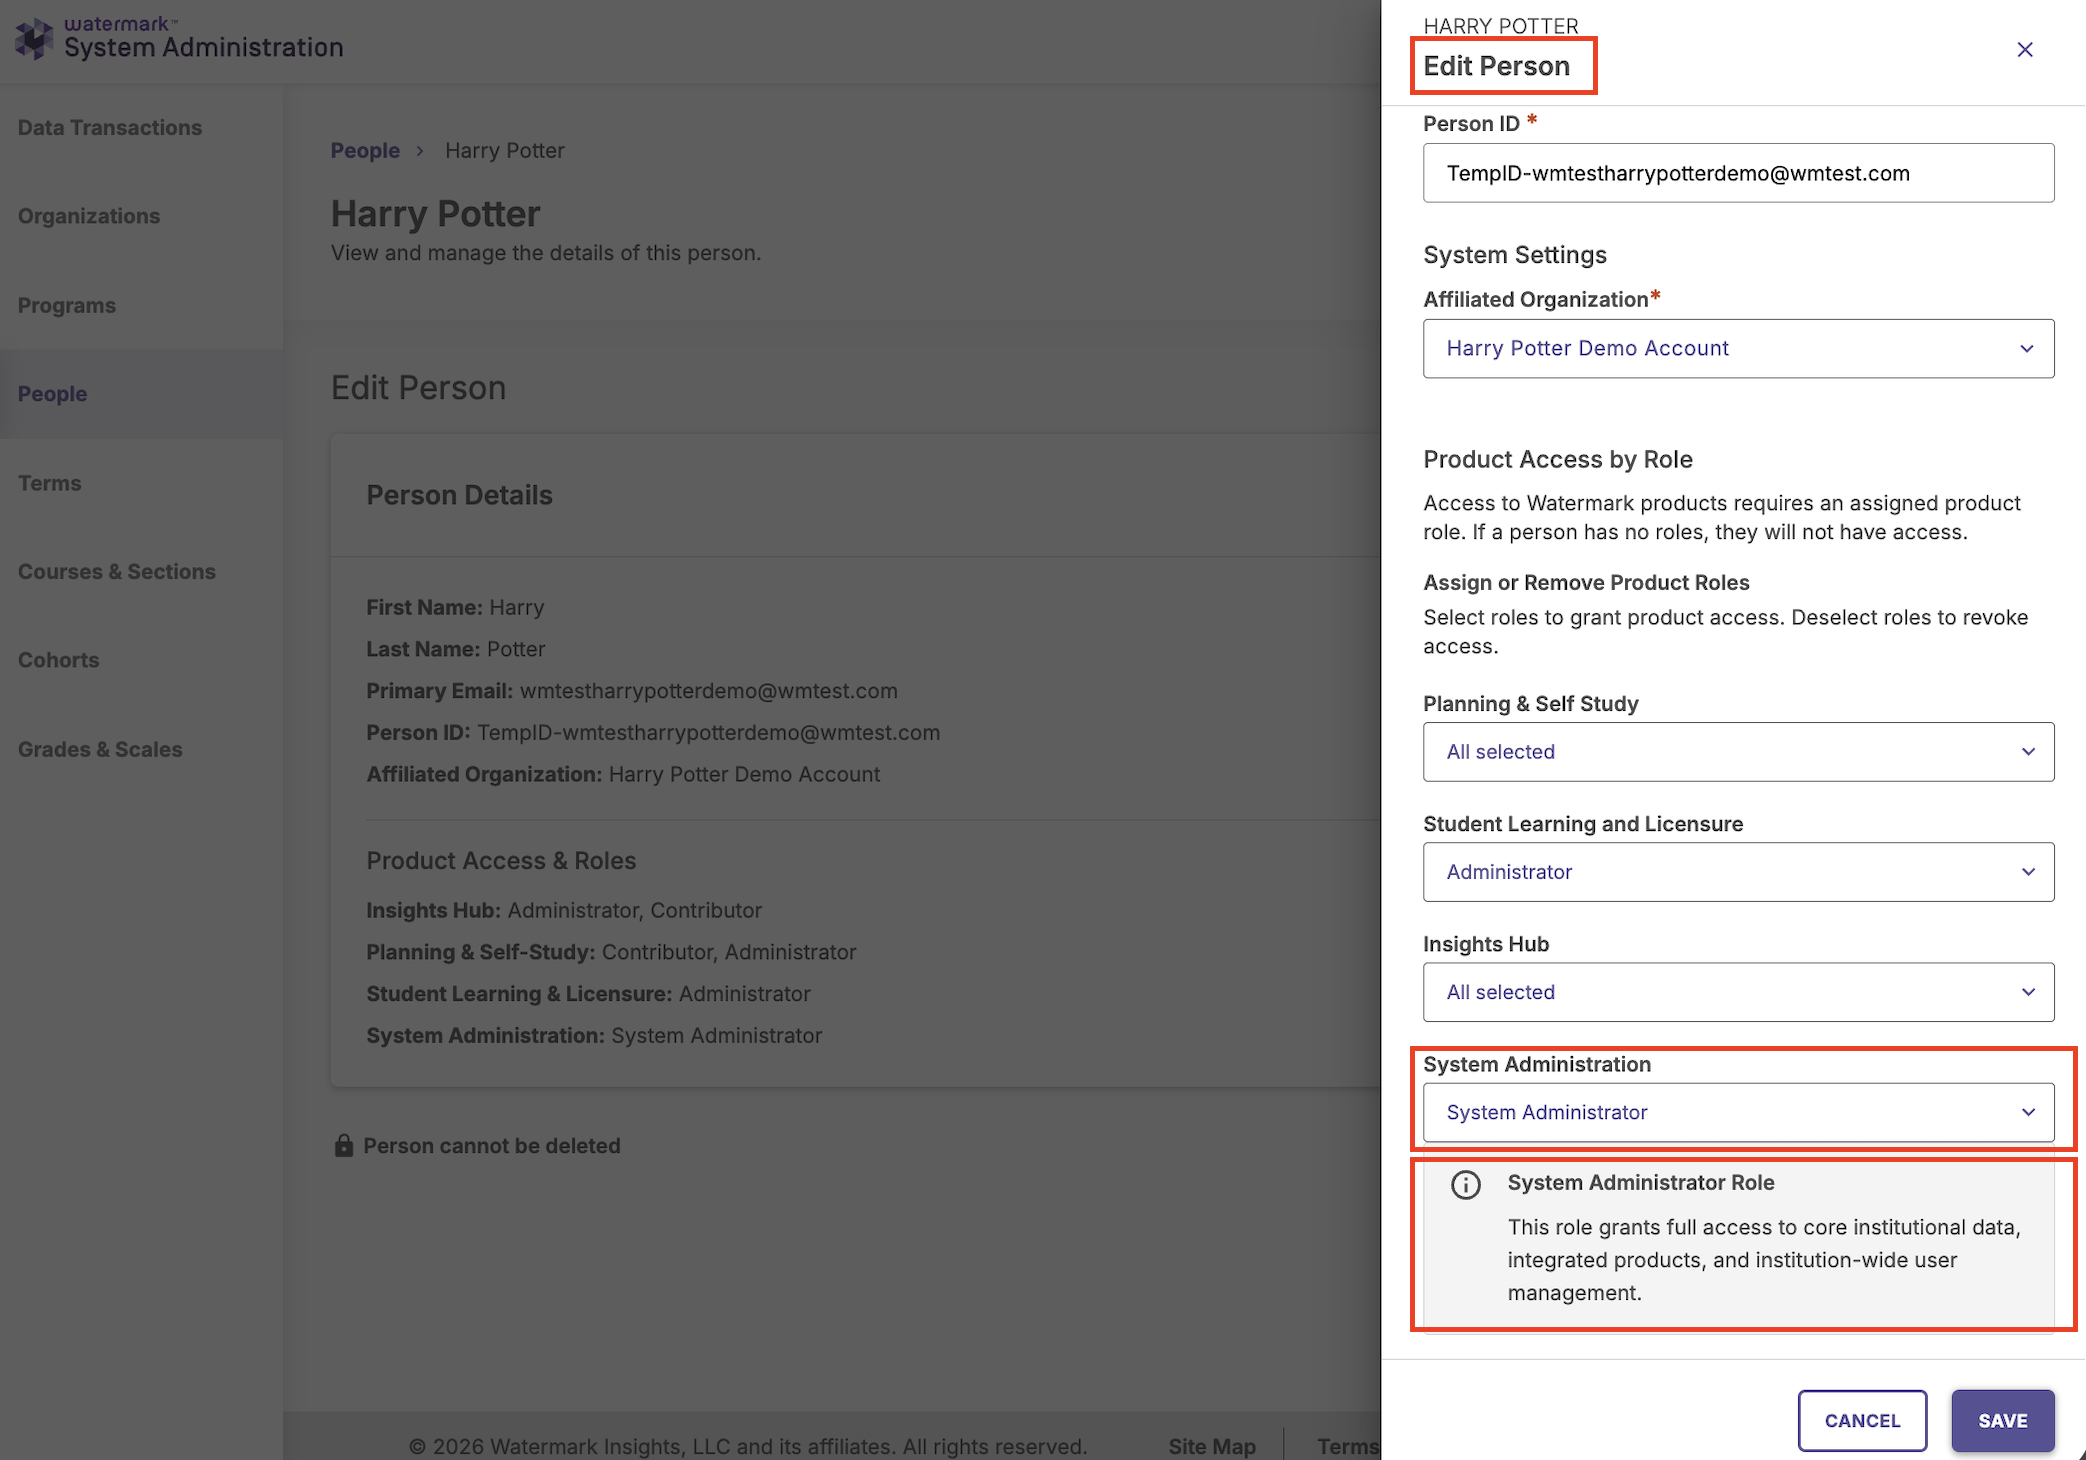Click the 'Student Learning & Licensure: Administrator' line

coord(588,994)
